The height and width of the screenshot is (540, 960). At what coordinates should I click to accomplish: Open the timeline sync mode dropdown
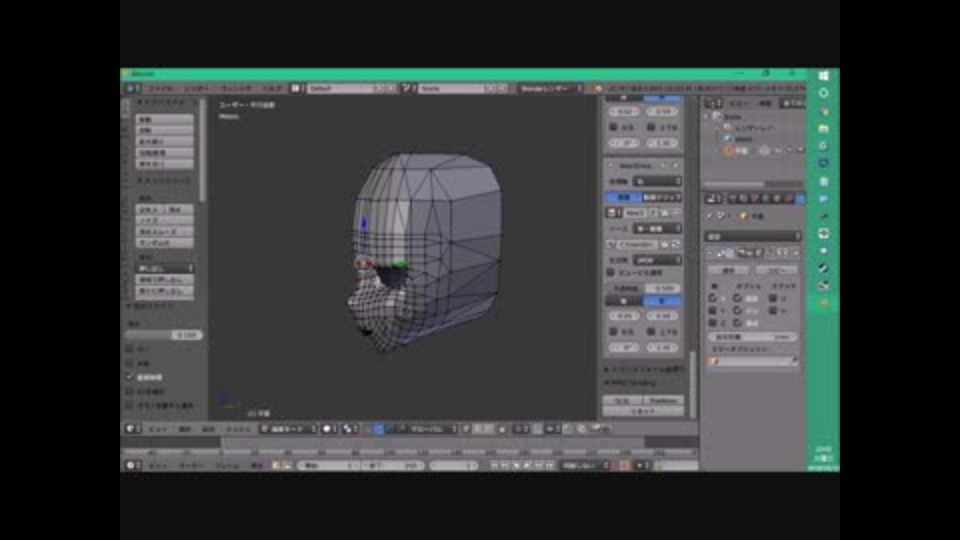click(585, 465)
